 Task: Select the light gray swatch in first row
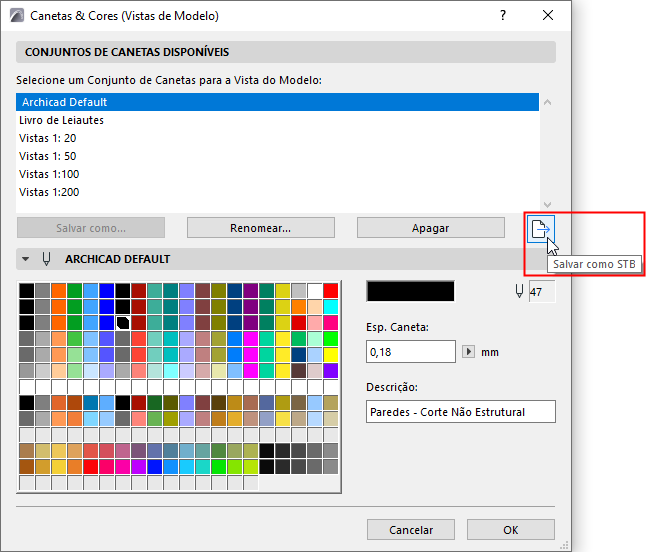pos(299,291)
